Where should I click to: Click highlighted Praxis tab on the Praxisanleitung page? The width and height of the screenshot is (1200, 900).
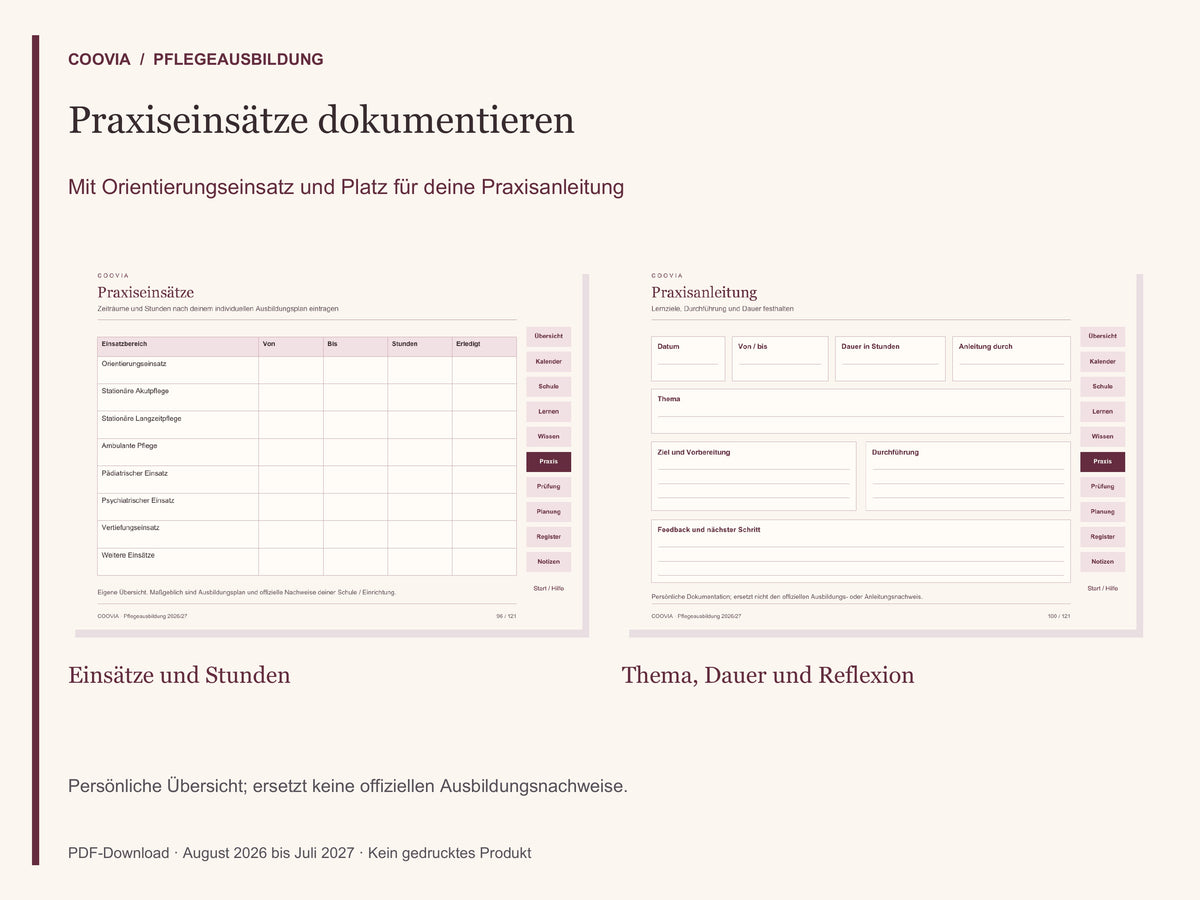(x=1102, y=461)
